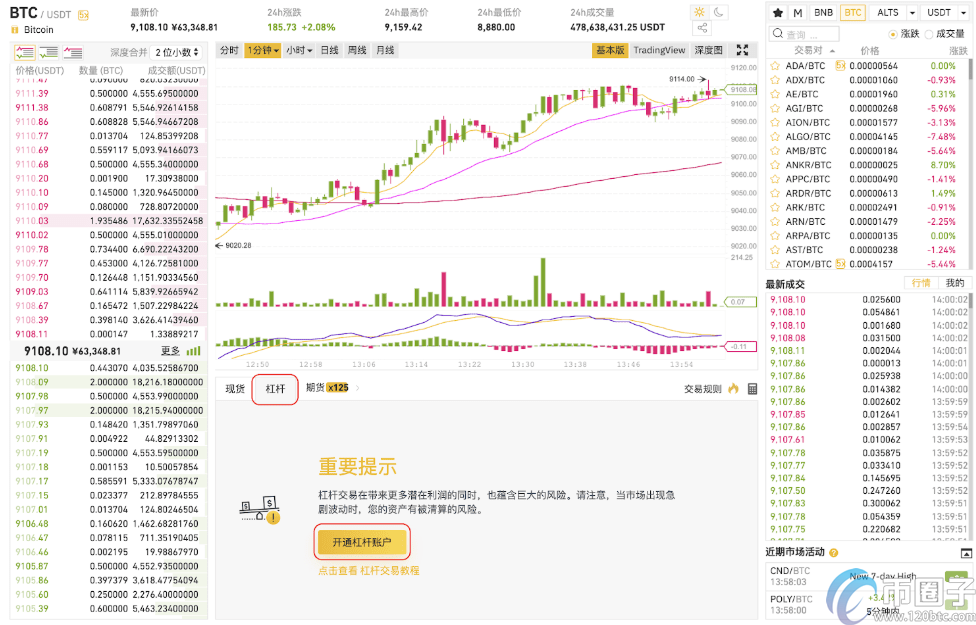976x625 pixels.
Task: Open the favorites star tab in markets panel
Action: click(777, 12)
